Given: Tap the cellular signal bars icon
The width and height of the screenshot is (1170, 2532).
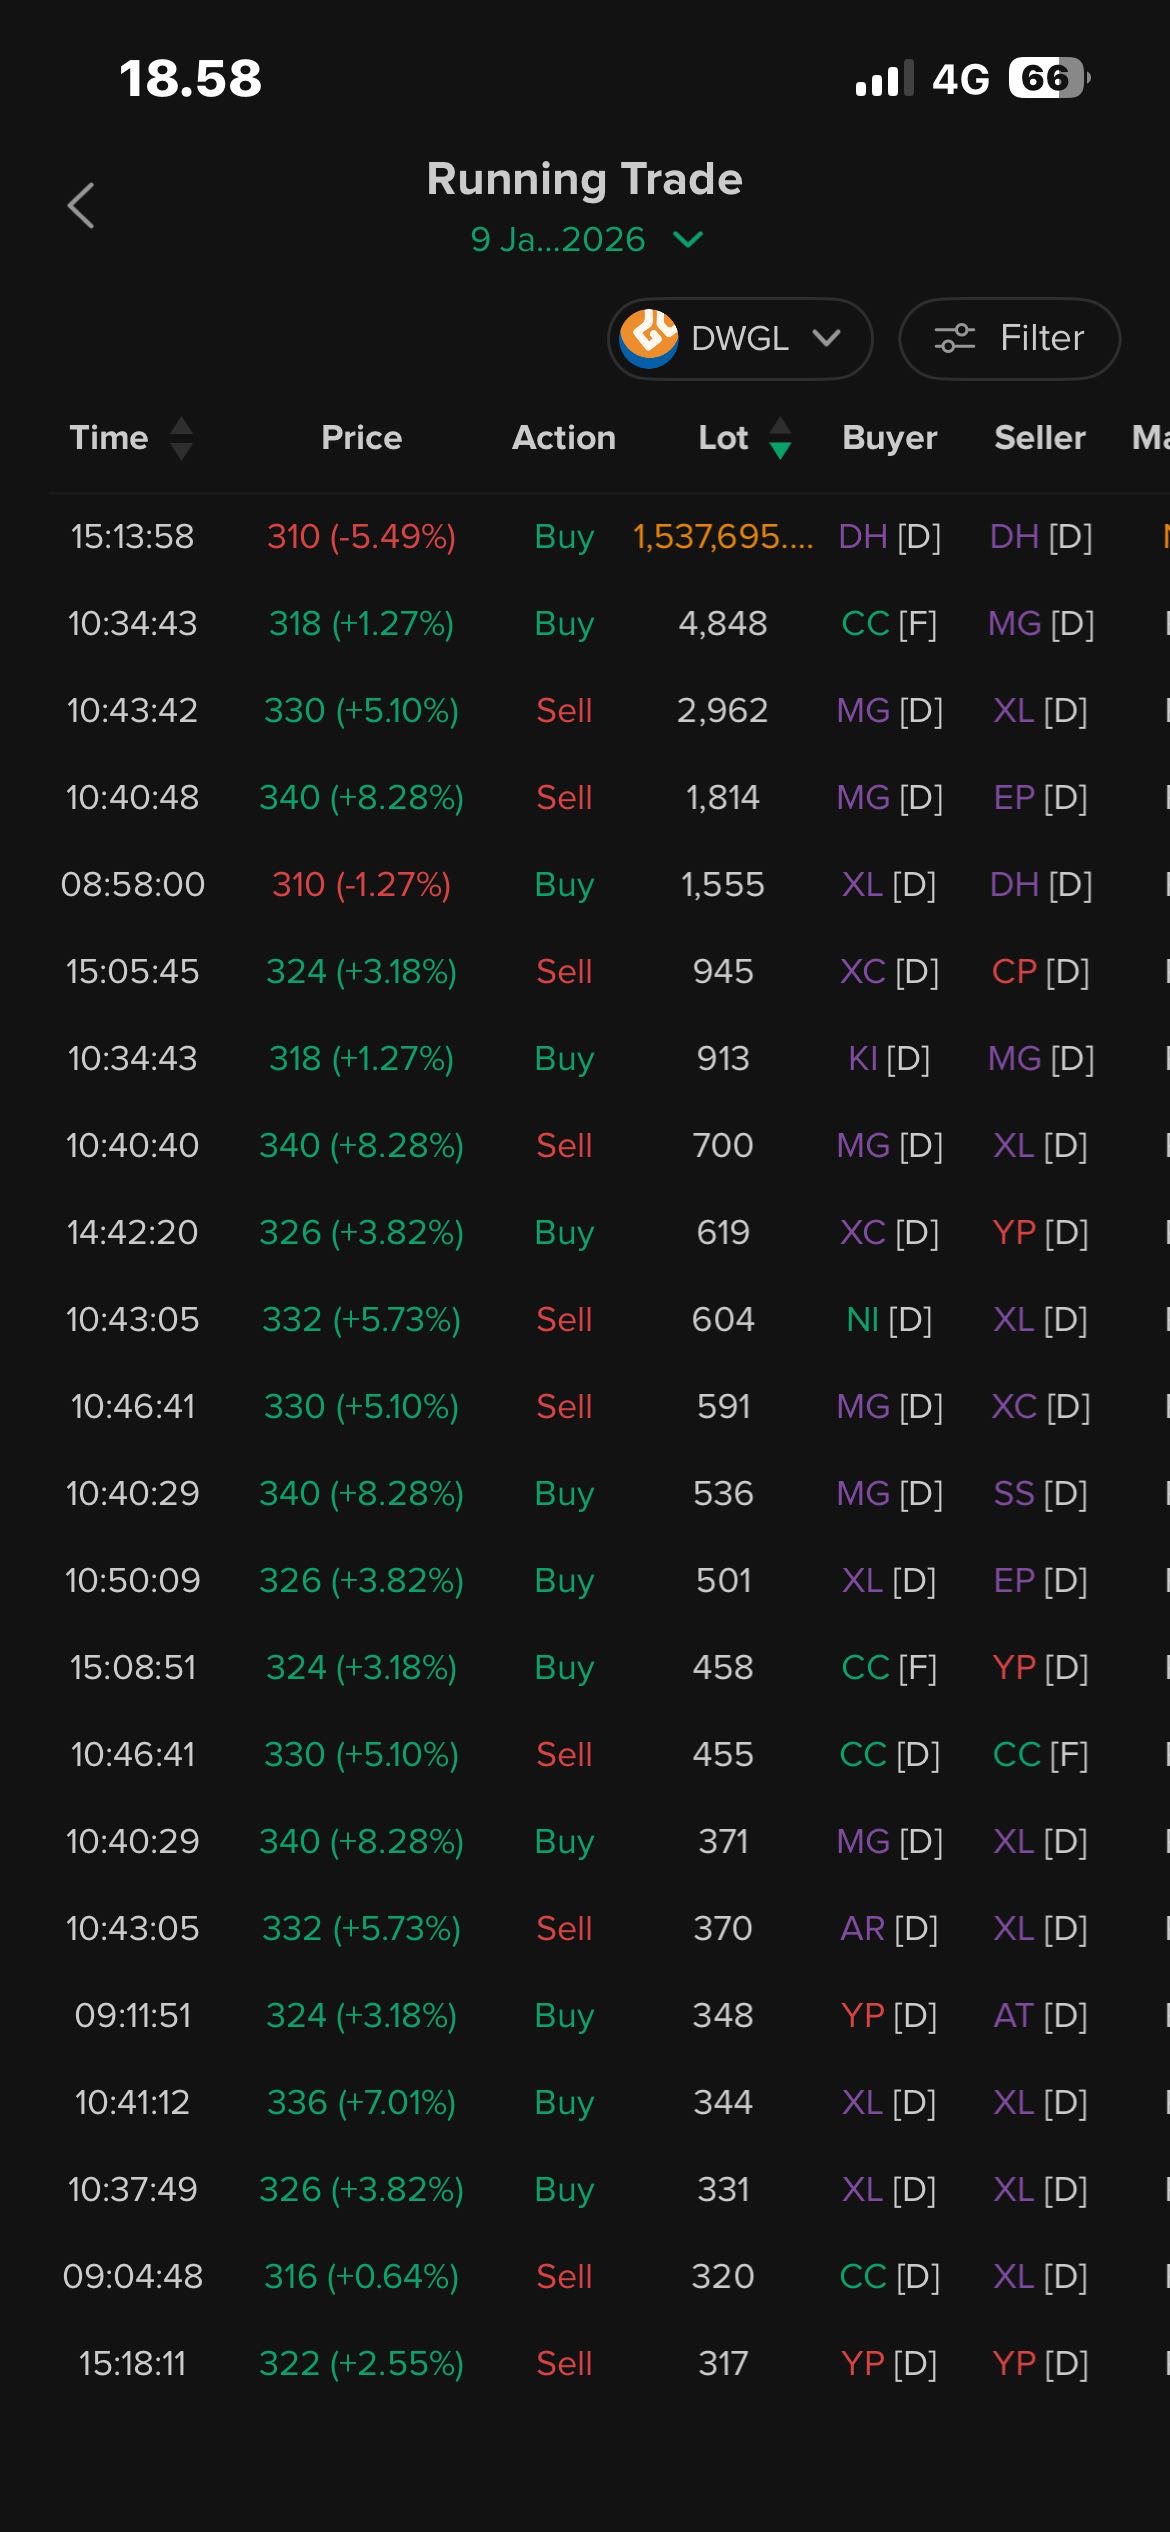Looking at the screenshot, I should tap(884, 78).
